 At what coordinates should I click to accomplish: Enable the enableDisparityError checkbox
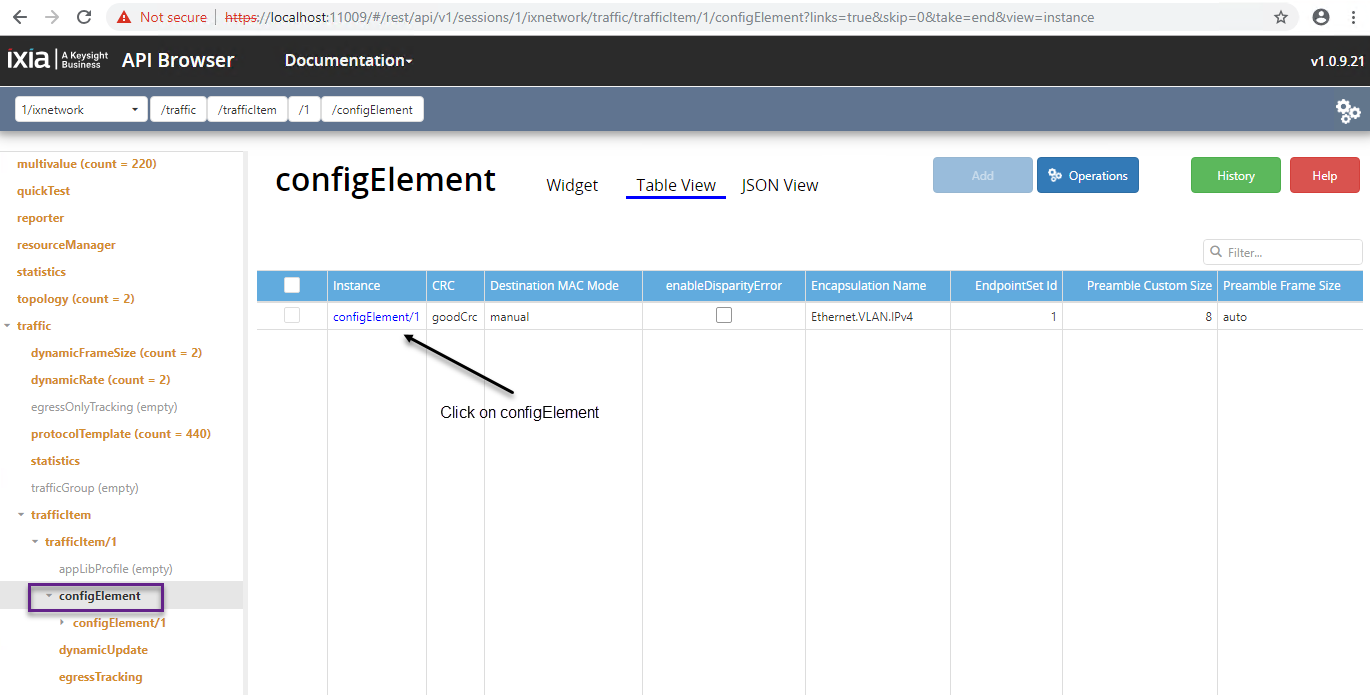pos(724,315)
